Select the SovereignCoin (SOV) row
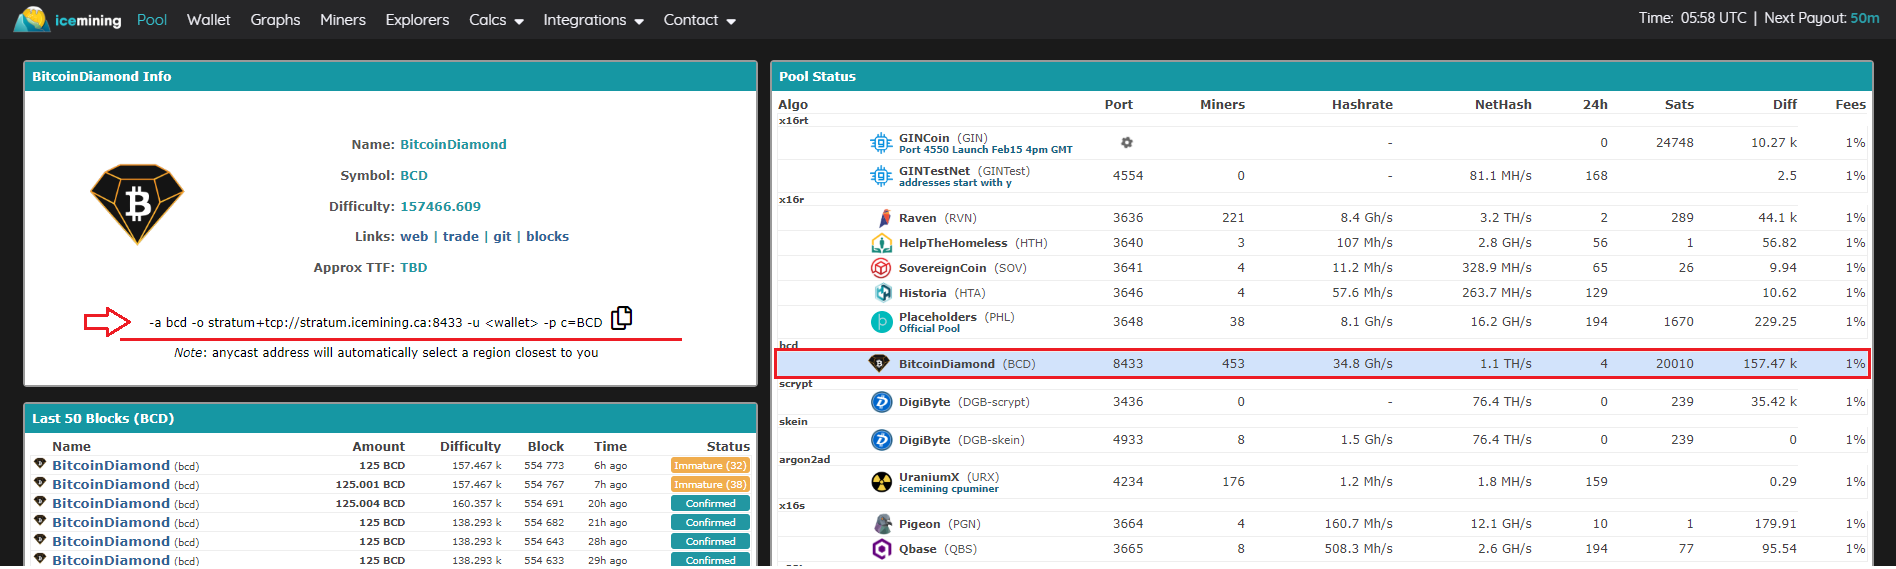Viewport: 1896px width, 569px height. pos(1322,268)
